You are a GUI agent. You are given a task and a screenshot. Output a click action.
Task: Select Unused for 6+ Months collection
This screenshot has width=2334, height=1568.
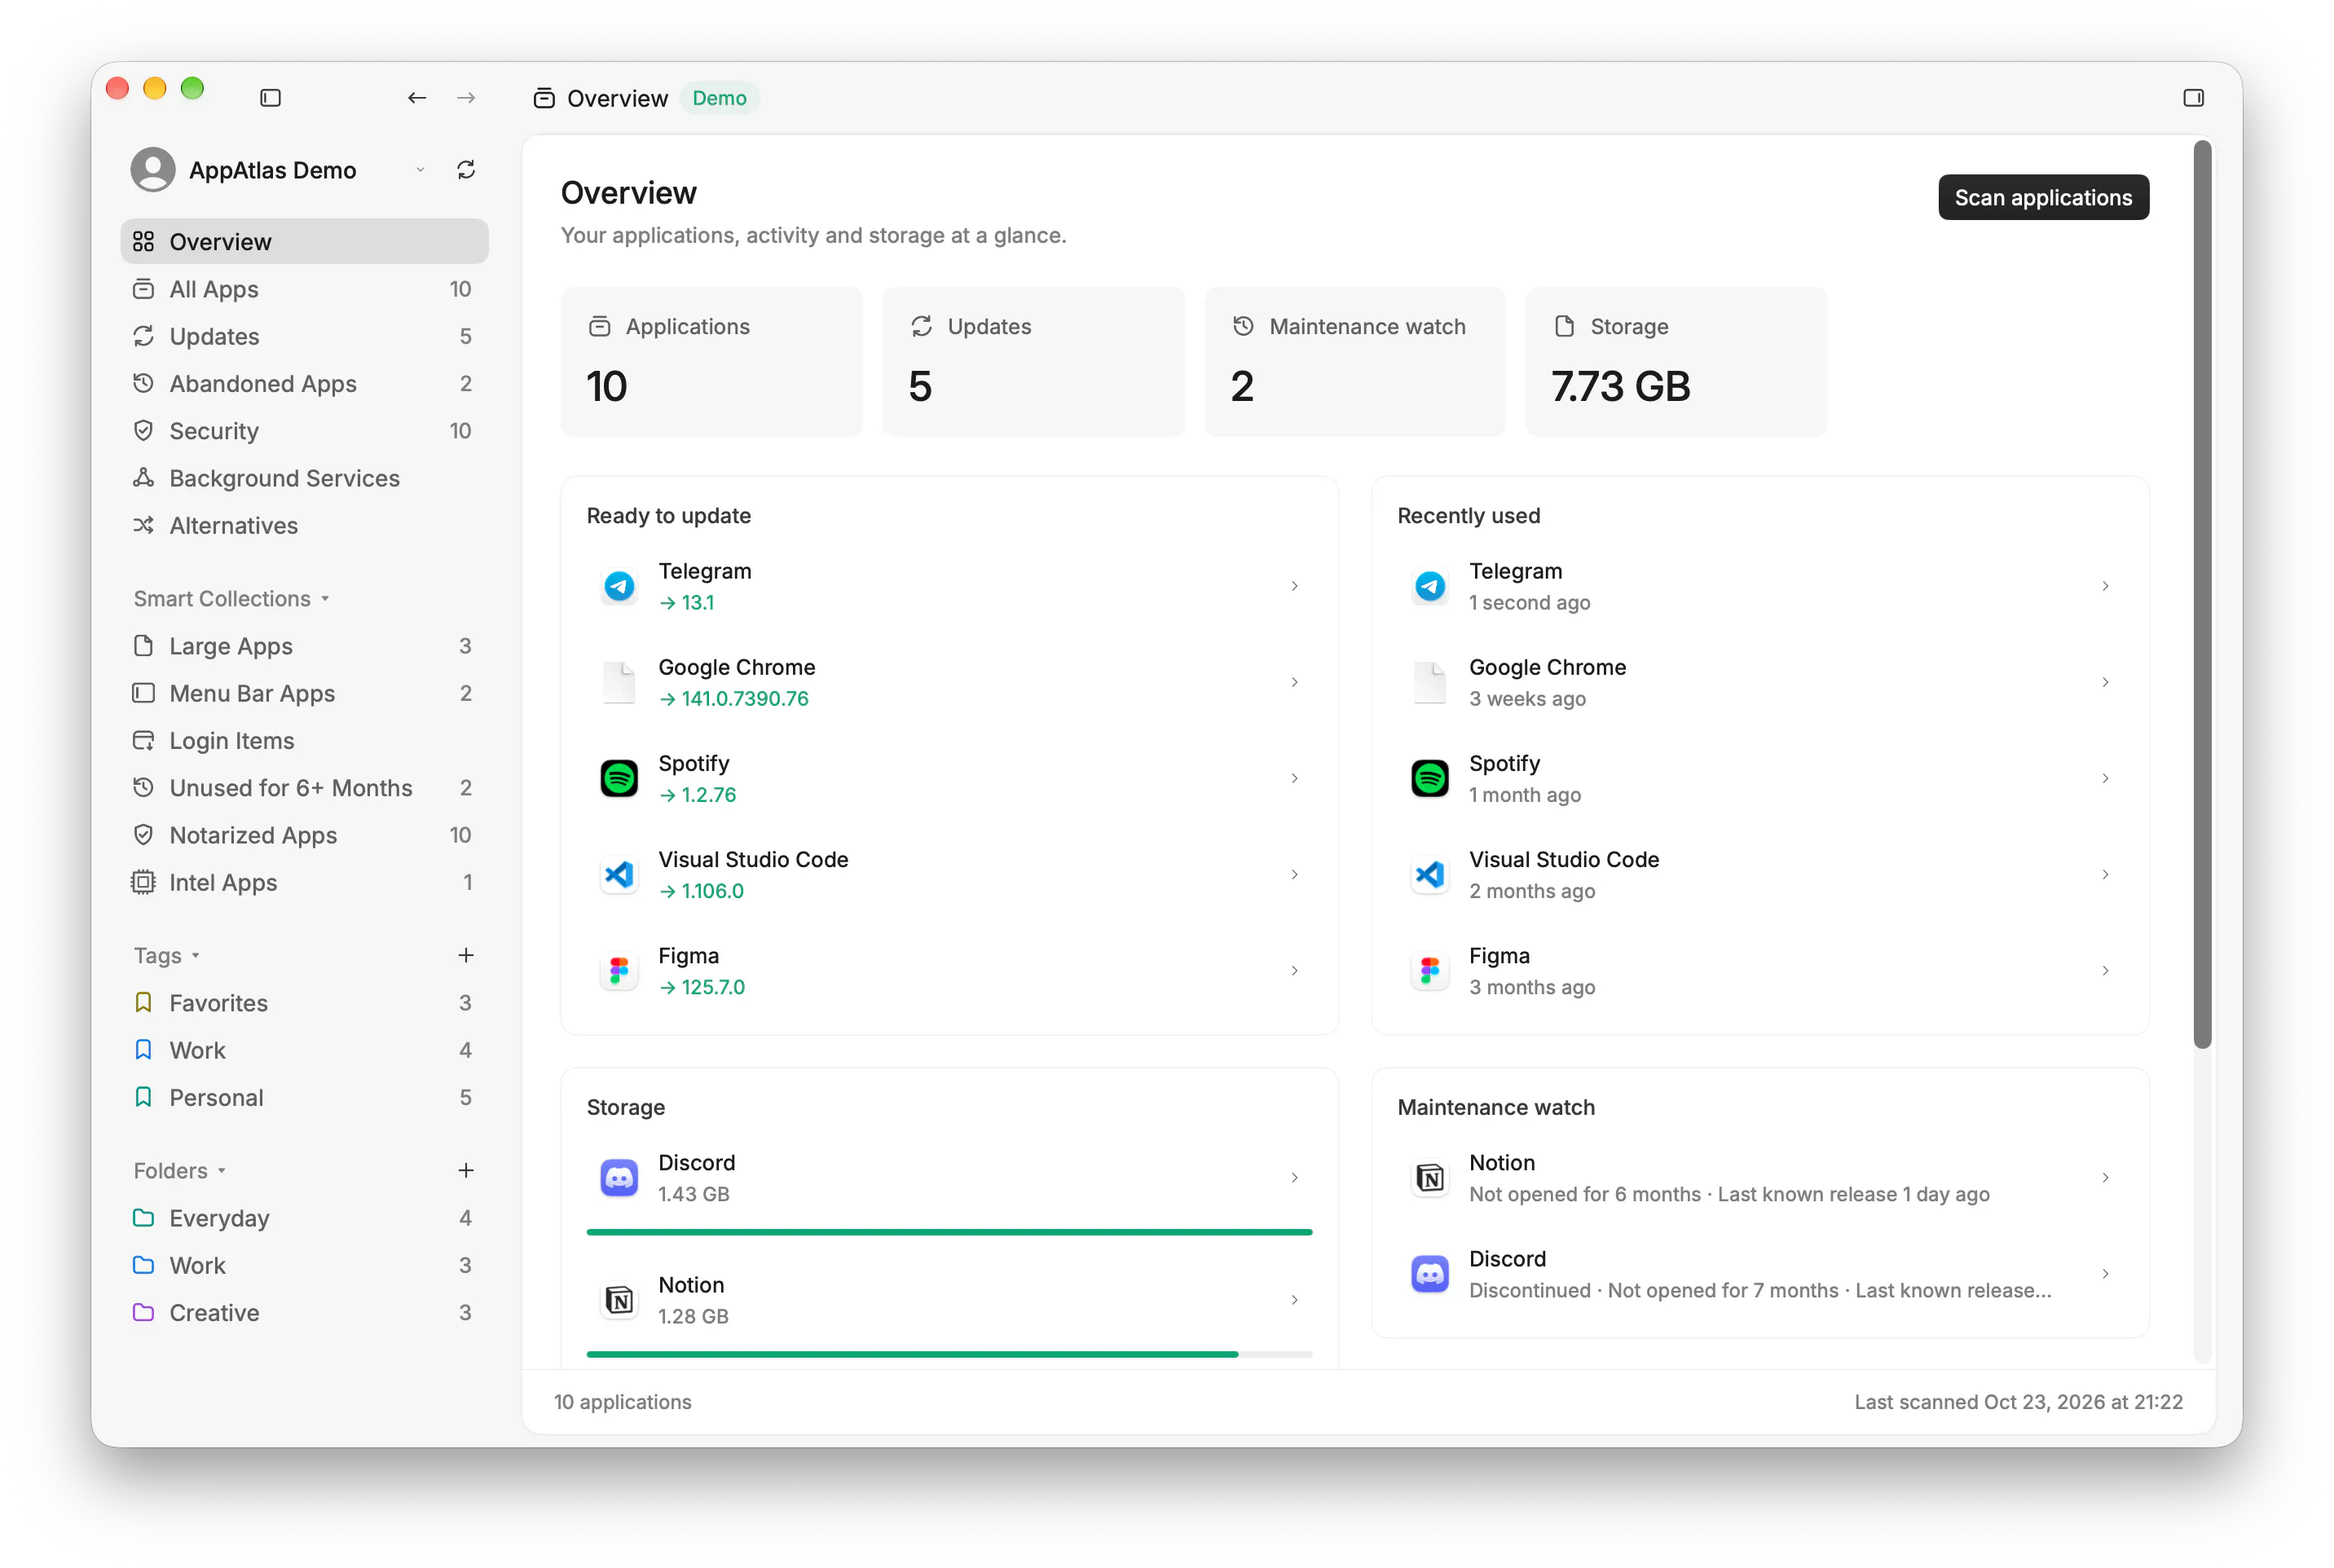(304, 787)
